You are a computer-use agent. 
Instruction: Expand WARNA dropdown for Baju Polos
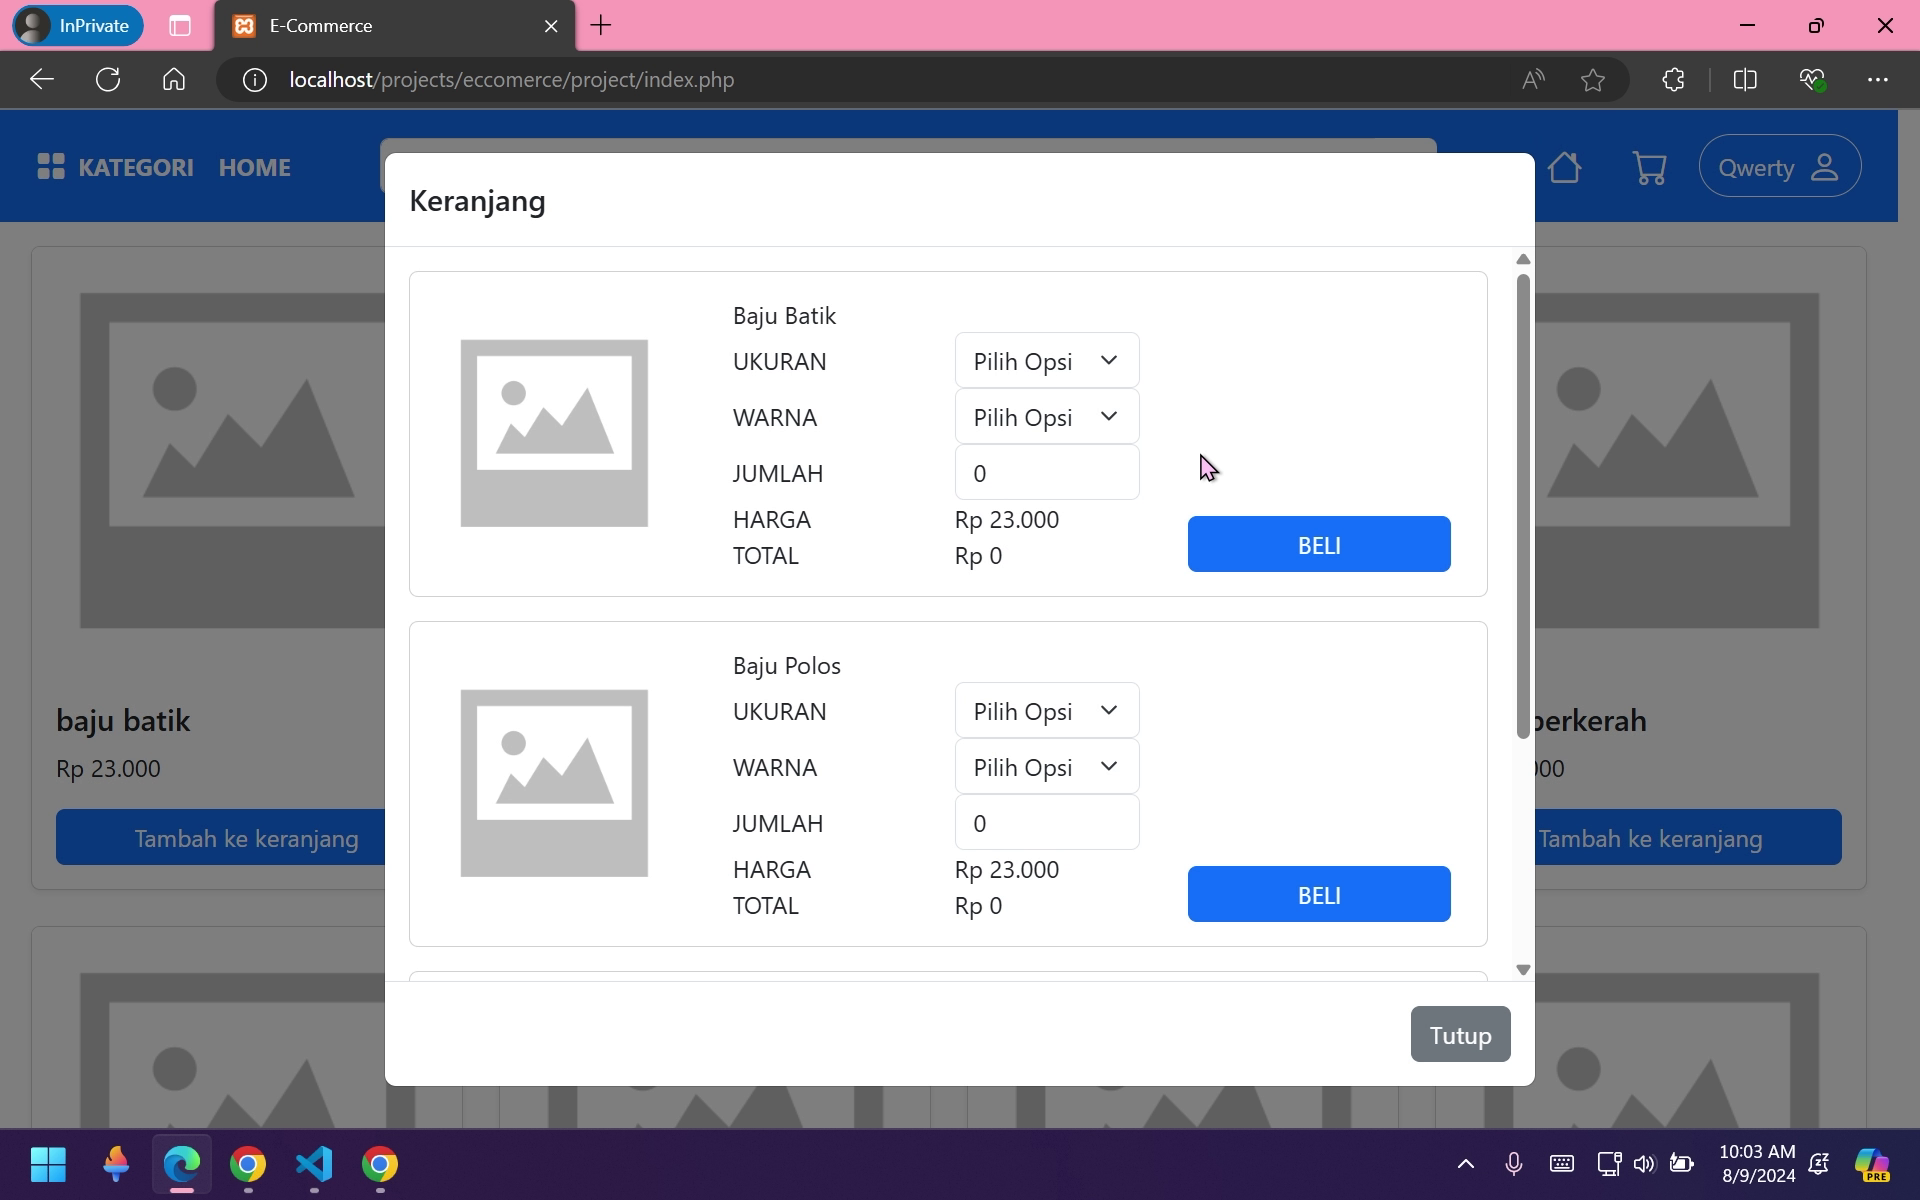(x=1047, y=767)
